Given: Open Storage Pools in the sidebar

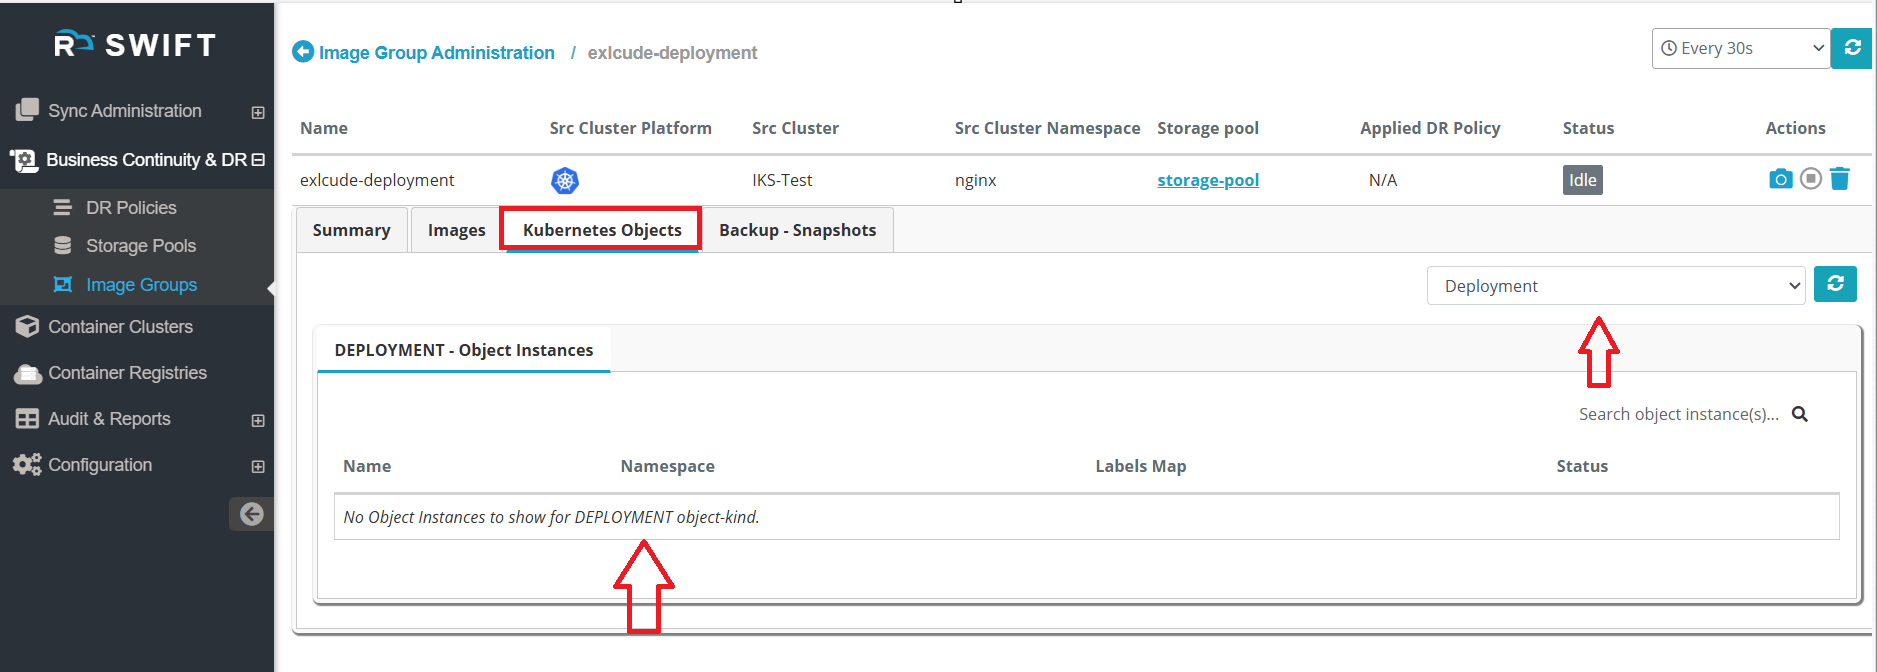Looking at the screenshot, I should pos(141,245).
